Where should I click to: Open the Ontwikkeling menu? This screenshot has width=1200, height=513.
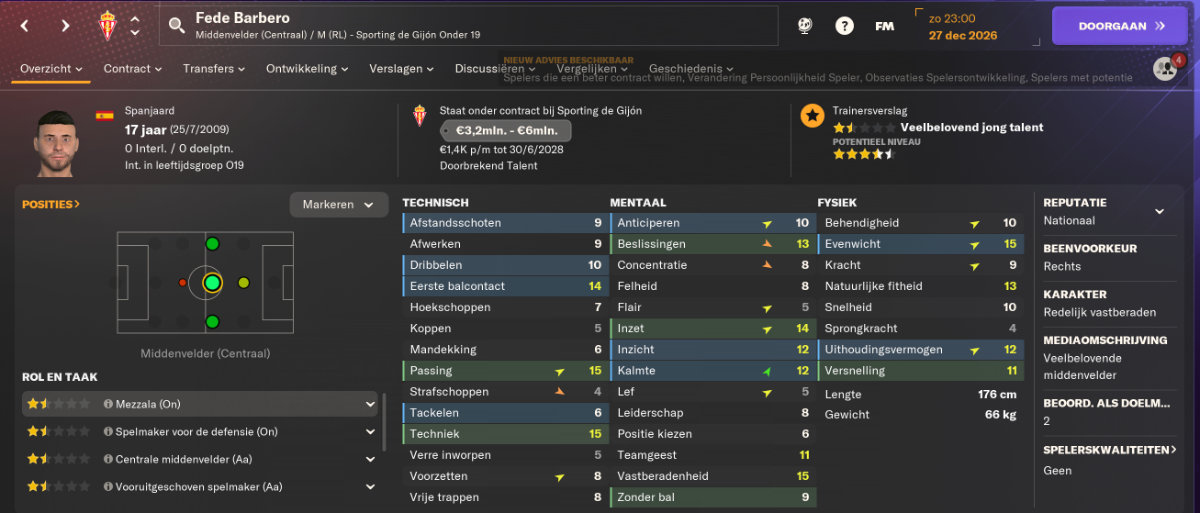coord(307,69)
